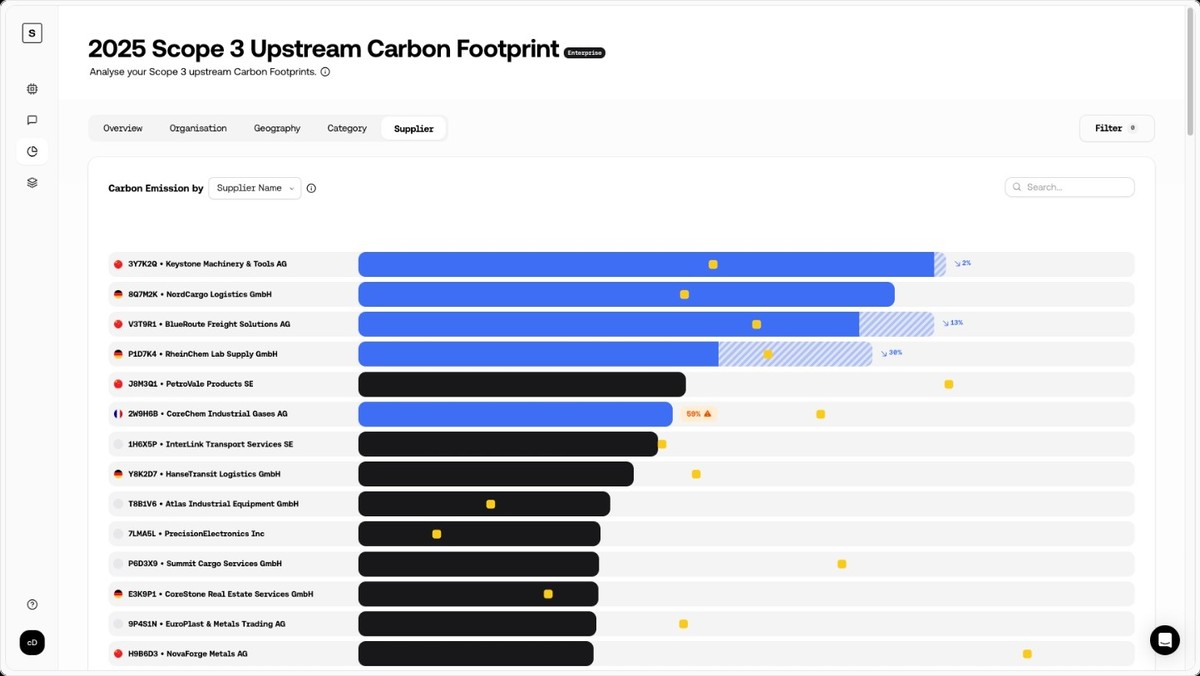Open the chip processor icon in sidebar
This screenshot has height=676, width=1200.
(x=32, y=89)
